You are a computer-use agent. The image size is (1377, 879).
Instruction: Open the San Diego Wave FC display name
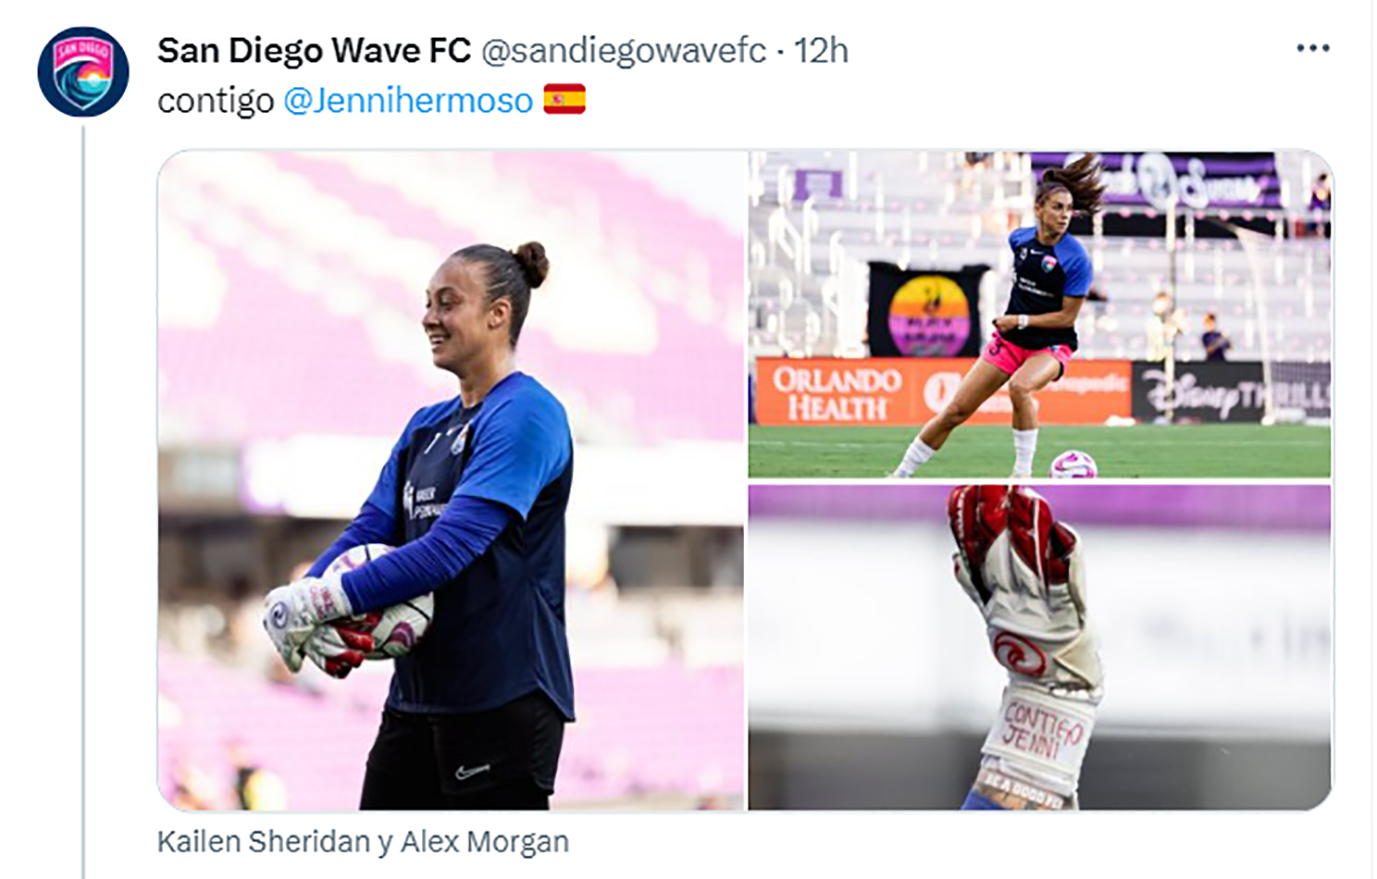[314, 50]
